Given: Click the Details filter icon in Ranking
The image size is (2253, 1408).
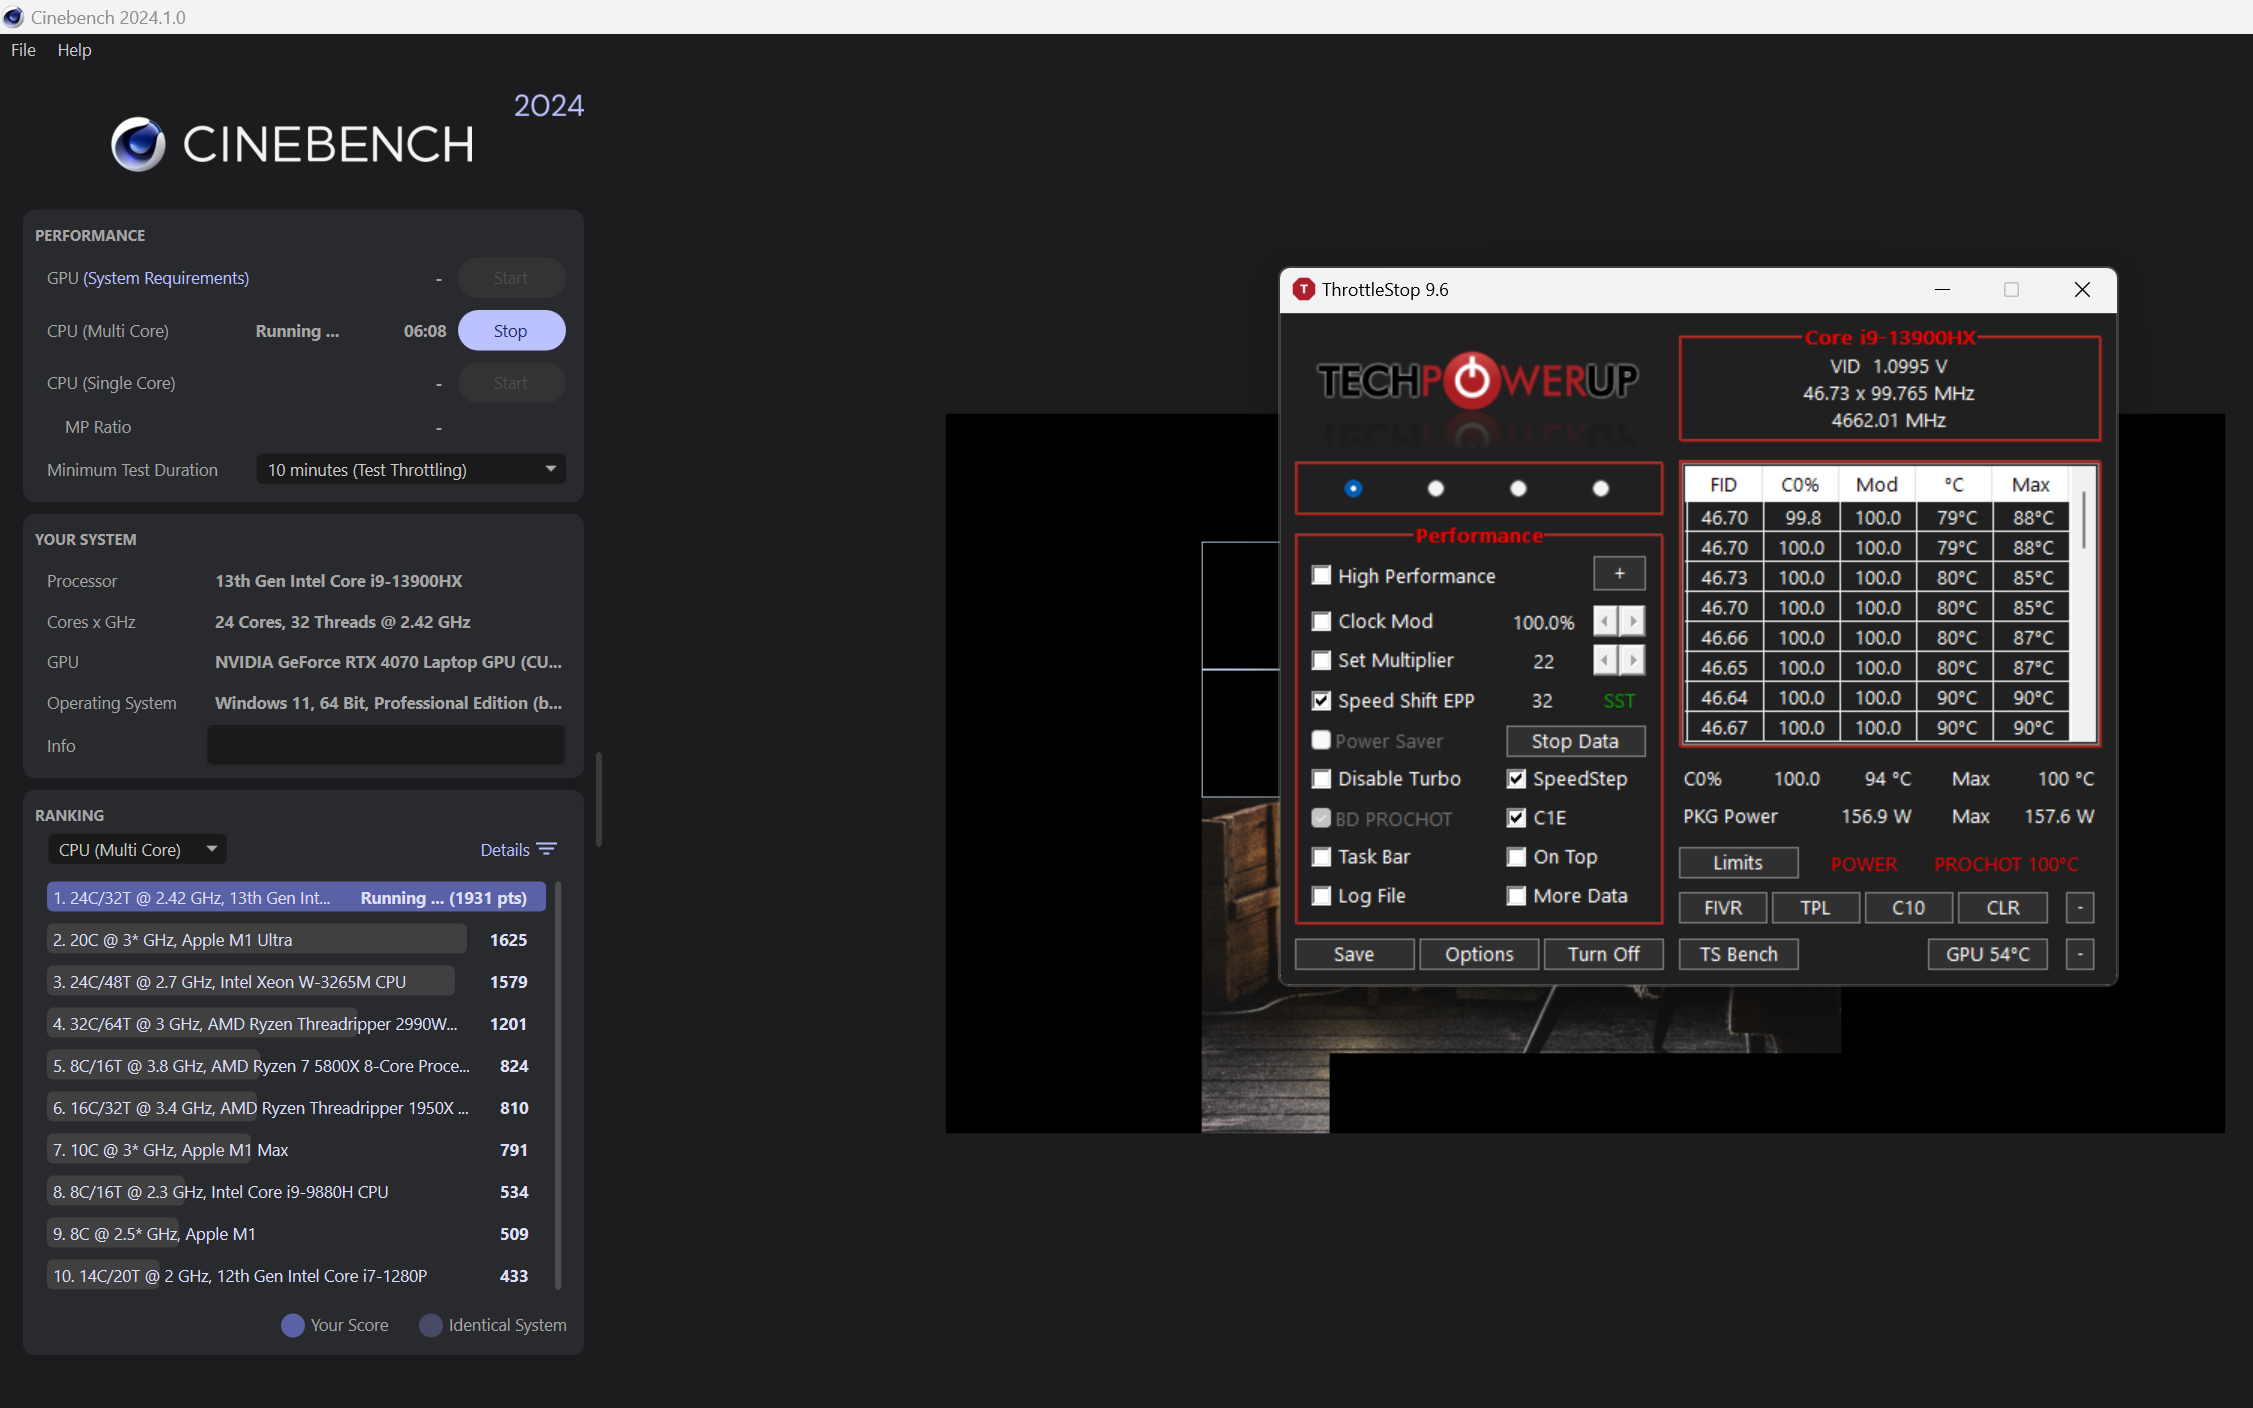Looking at the screenshot, I should click(547, 849).
